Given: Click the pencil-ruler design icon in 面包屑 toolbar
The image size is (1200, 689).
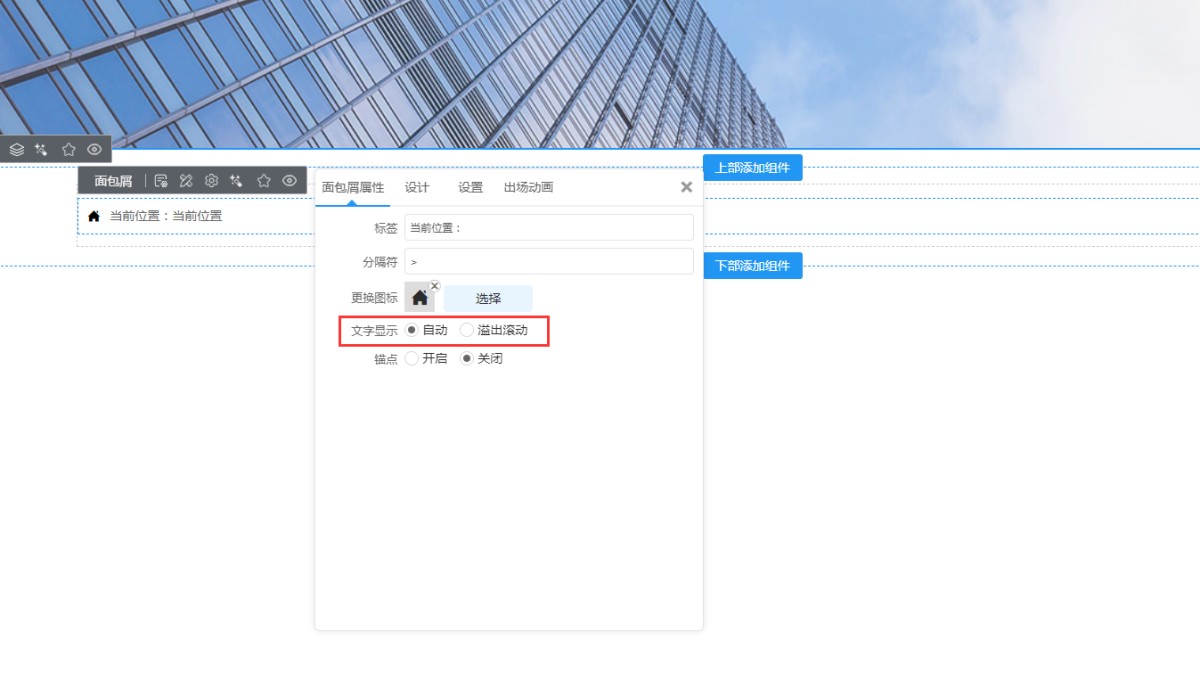Looking at the screenshot, I should pos(186,181).
